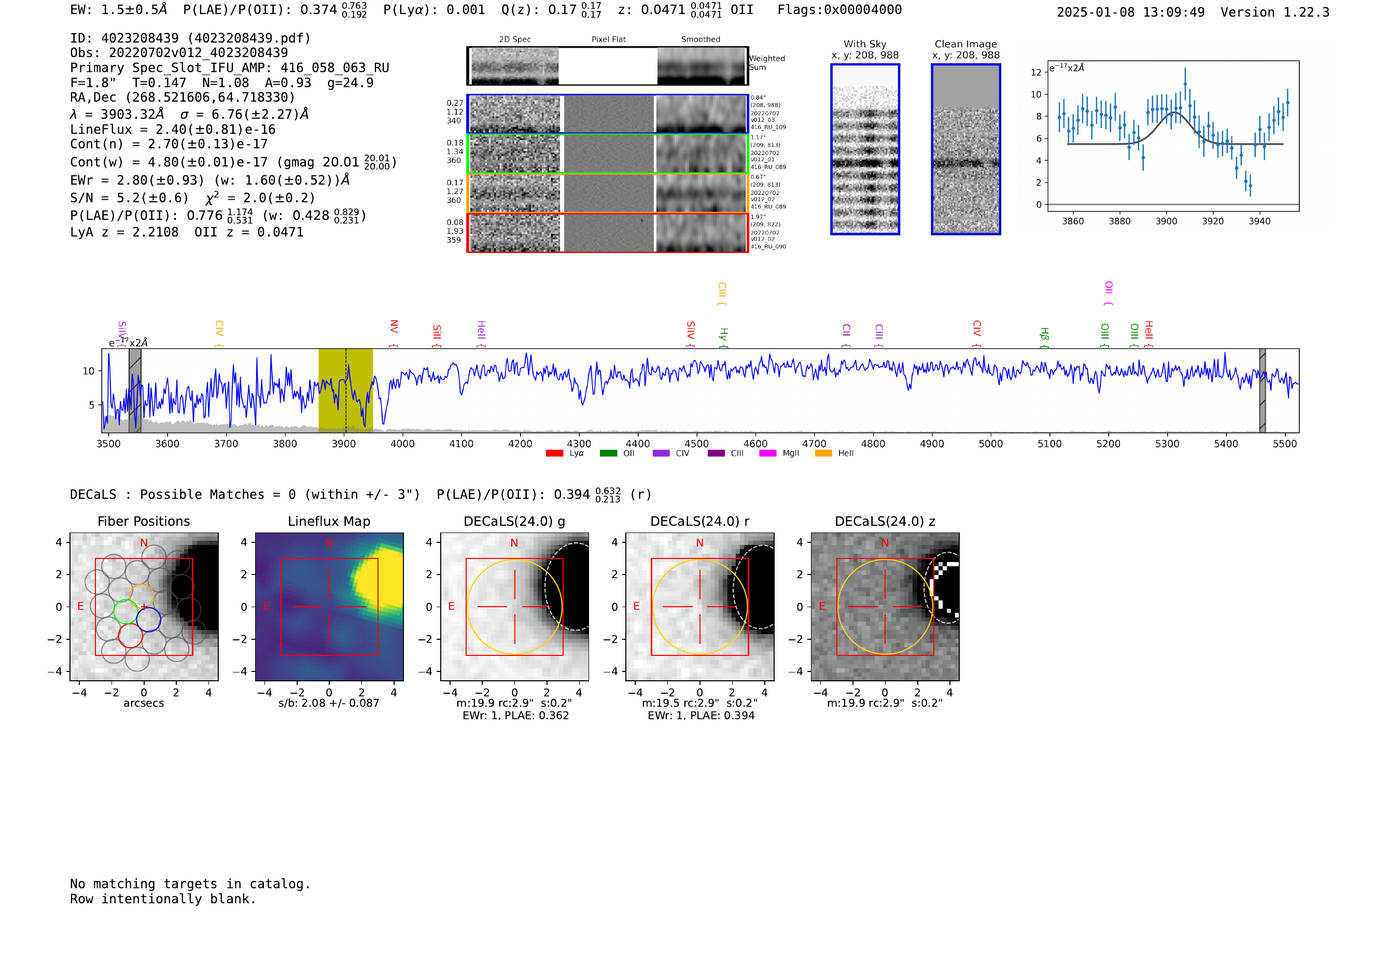
Task: Open the Clean Image cutout
Action: tap(966, 149)
